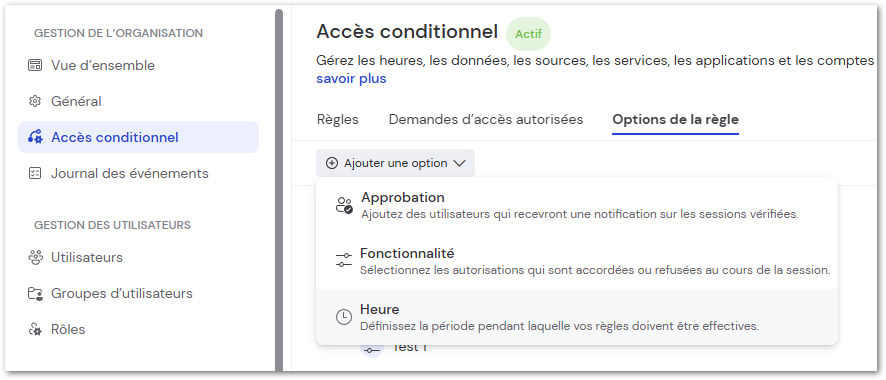
Task: Choose the Approbation menu entry
Action: [x=577, y=206]
